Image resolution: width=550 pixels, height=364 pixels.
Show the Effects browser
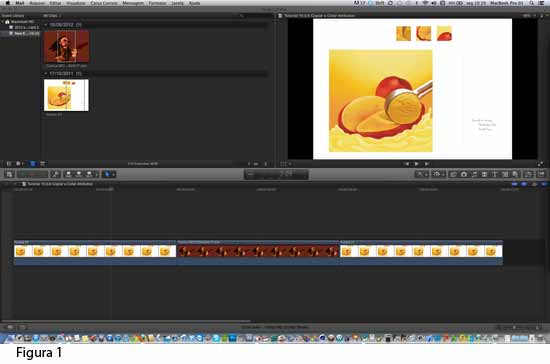454,174
